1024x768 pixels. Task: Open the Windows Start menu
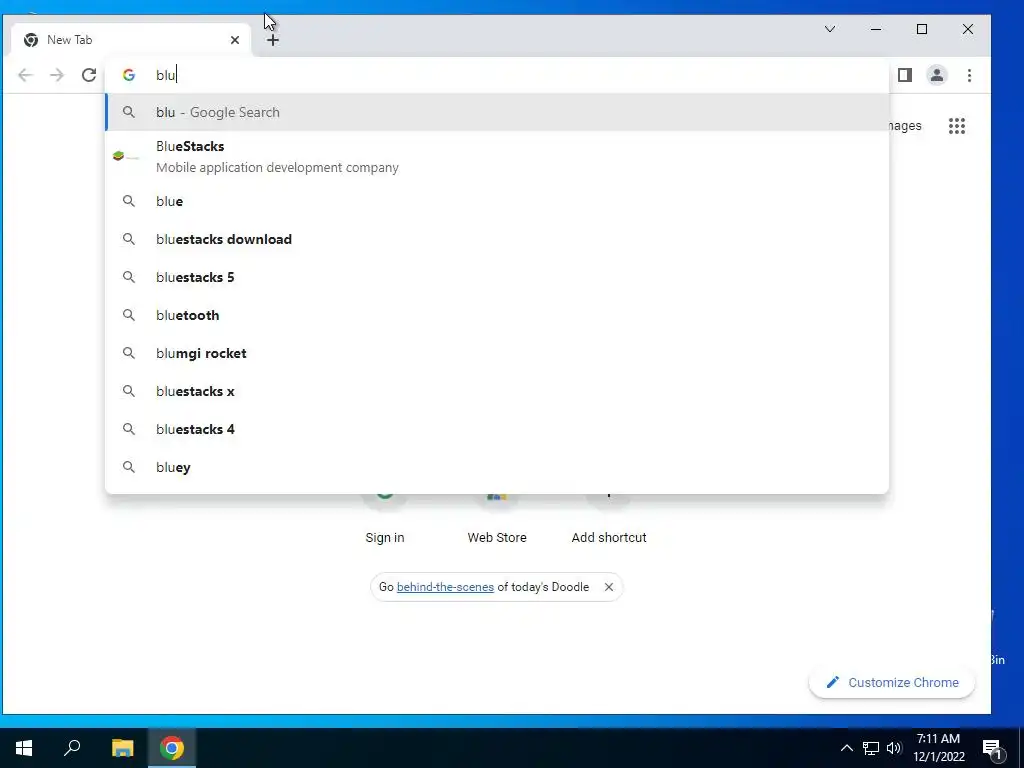click(x=24, y=748)
